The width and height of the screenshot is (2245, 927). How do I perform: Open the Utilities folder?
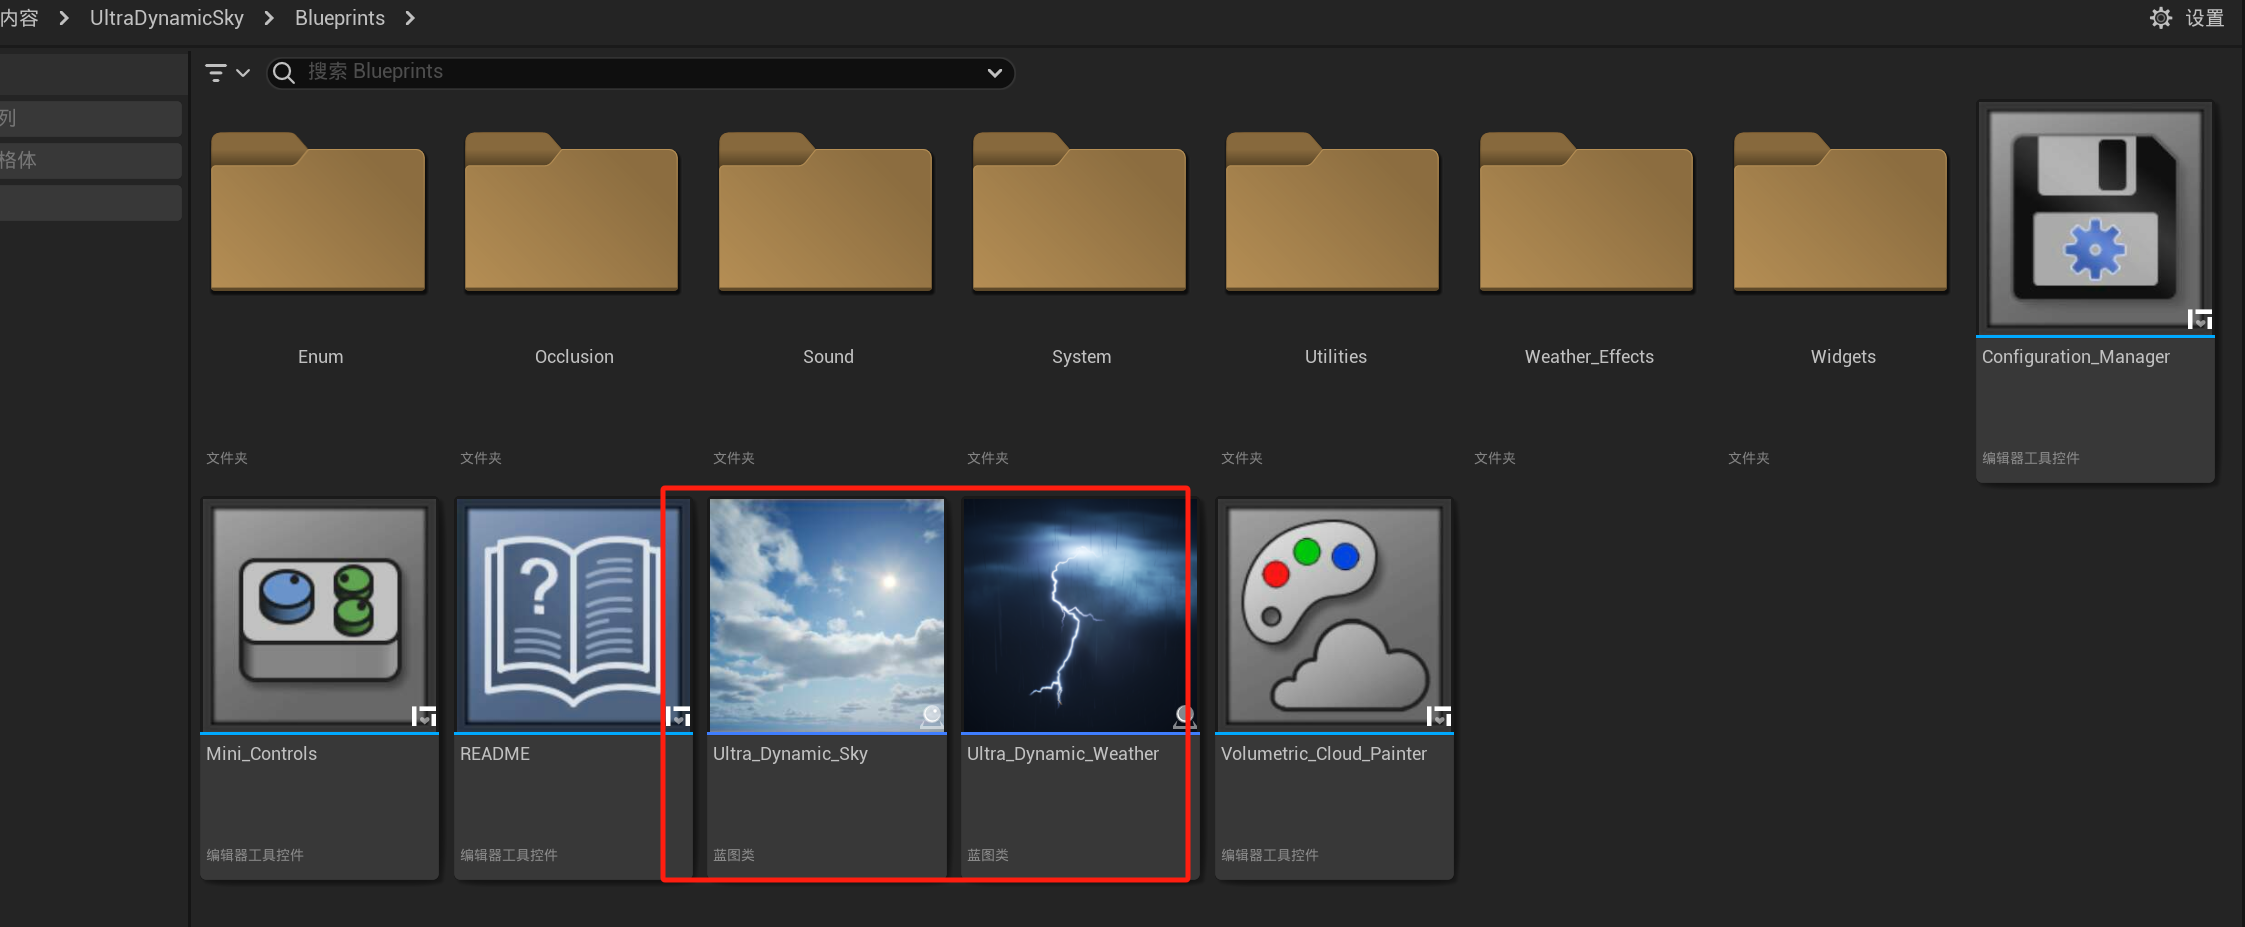point(1333,212)
